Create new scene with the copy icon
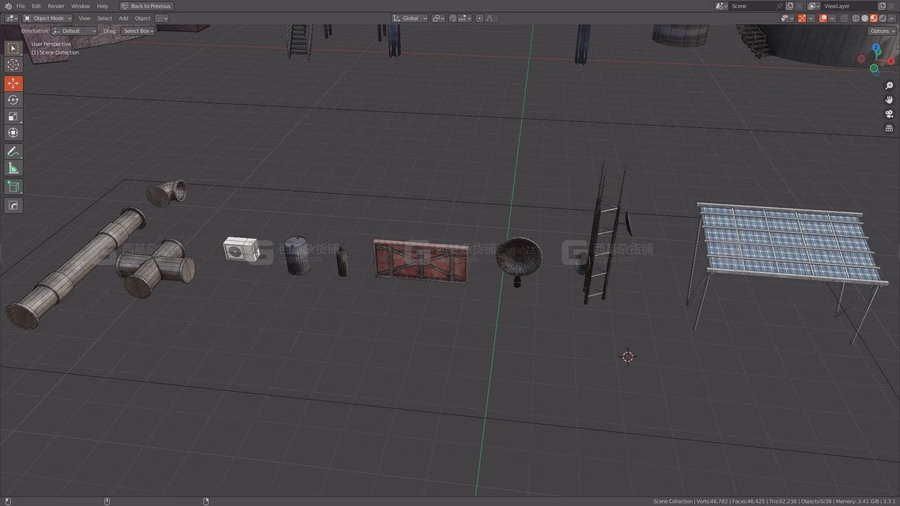This screenshot has width=900, height=506. coord(790,6)
